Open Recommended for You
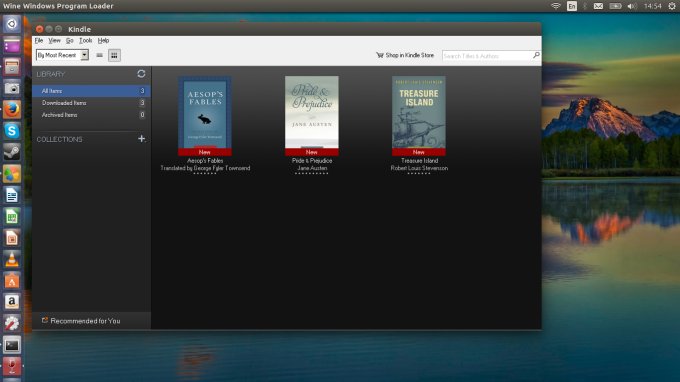Image resolution: width=680 pixels, height=382 pixels. pyautogui.click(x=82, y=321)
